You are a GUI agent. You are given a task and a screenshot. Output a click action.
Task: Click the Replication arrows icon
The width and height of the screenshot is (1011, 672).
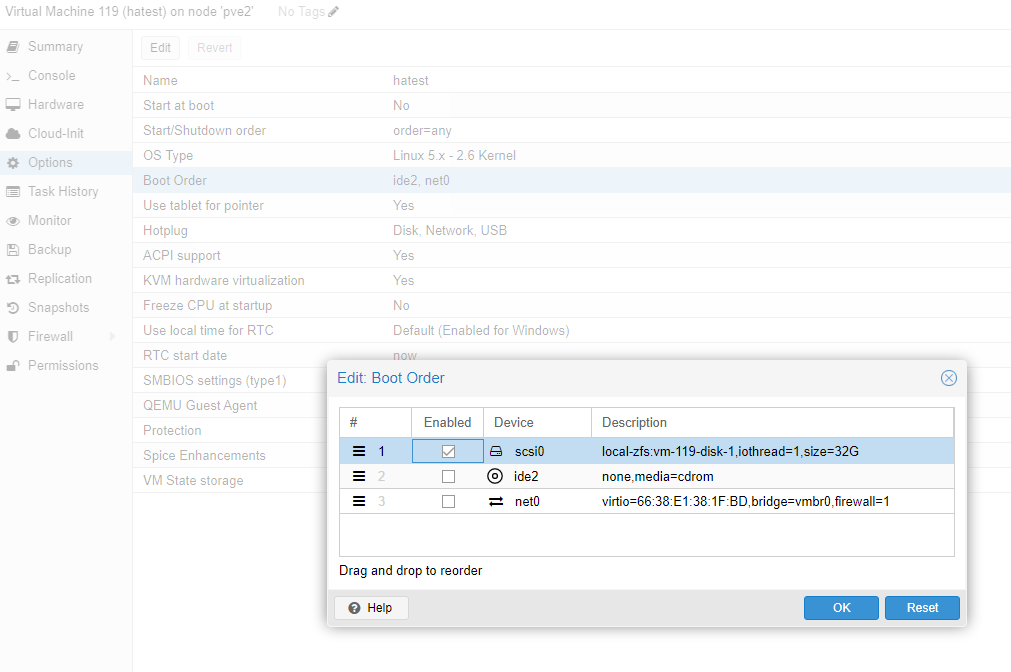pyautogui.click(x=13, y=279)
